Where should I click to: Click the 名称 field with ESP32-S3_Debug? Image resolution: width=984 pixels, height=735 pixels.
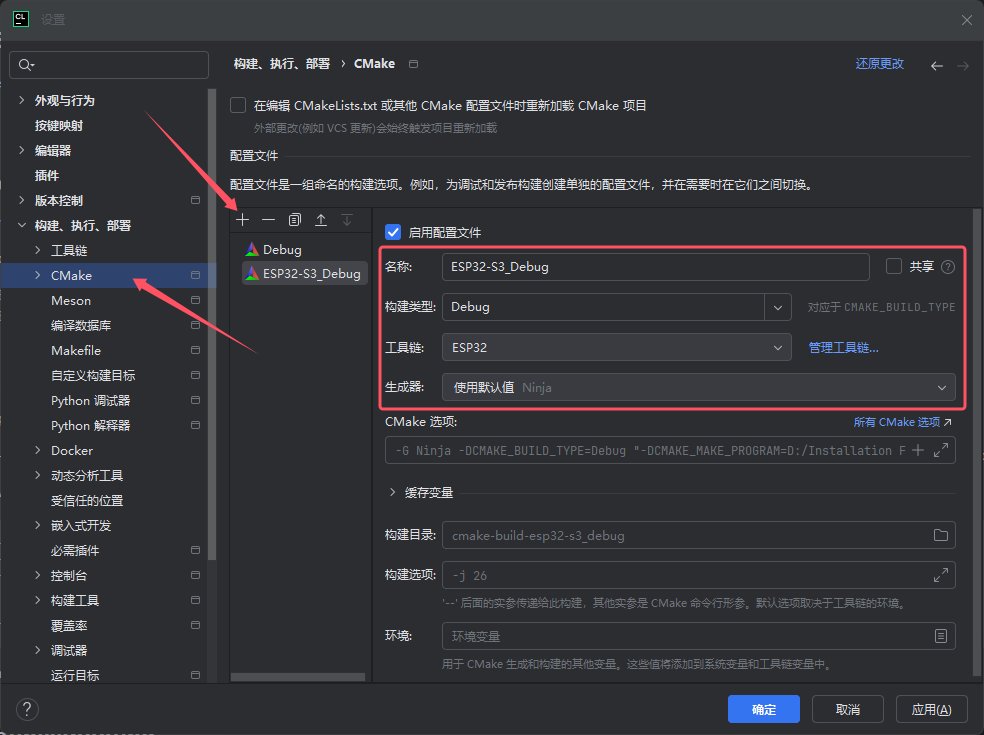pos(656,267)
